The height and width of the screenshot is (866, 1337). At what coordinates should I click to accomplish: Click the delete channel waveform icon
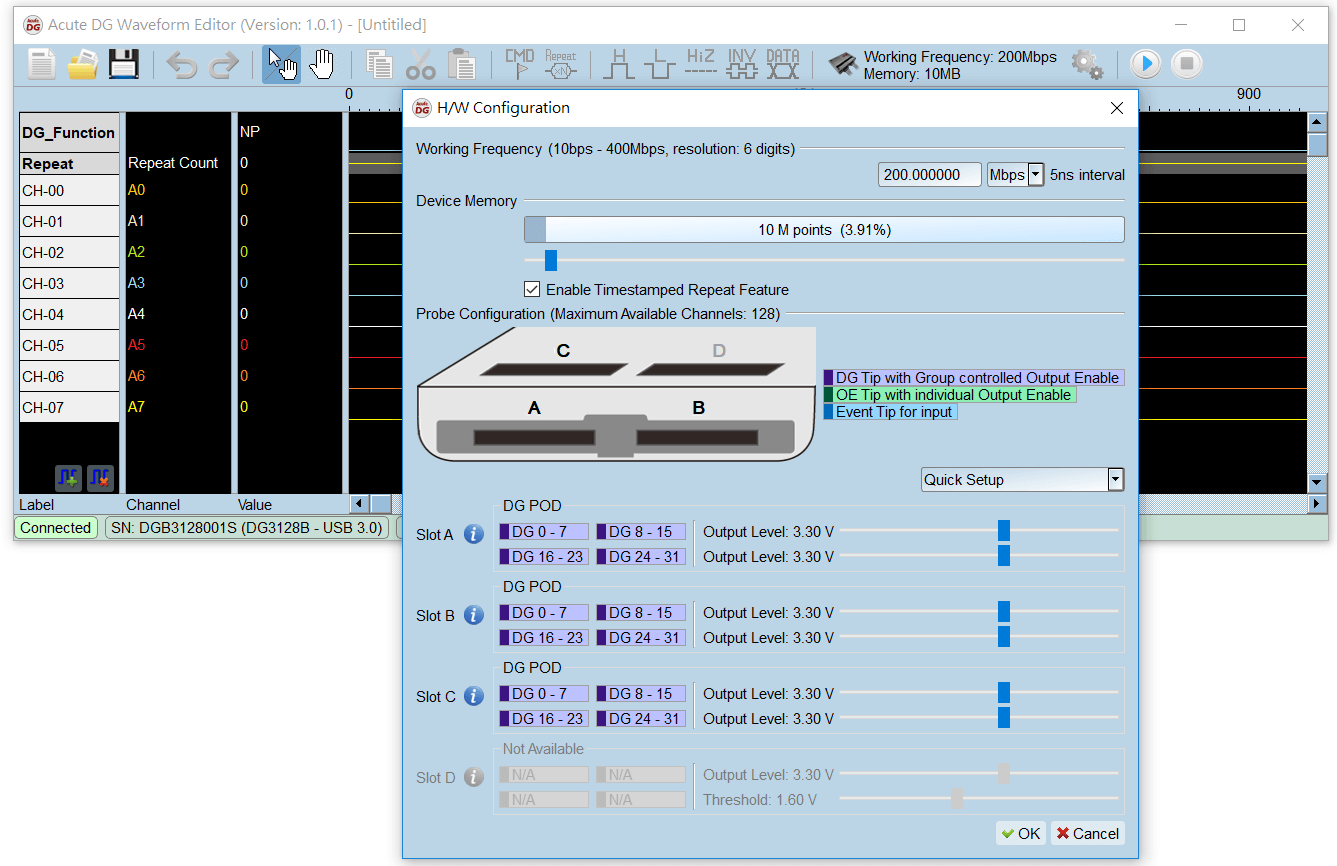click(x=100, y=478)
